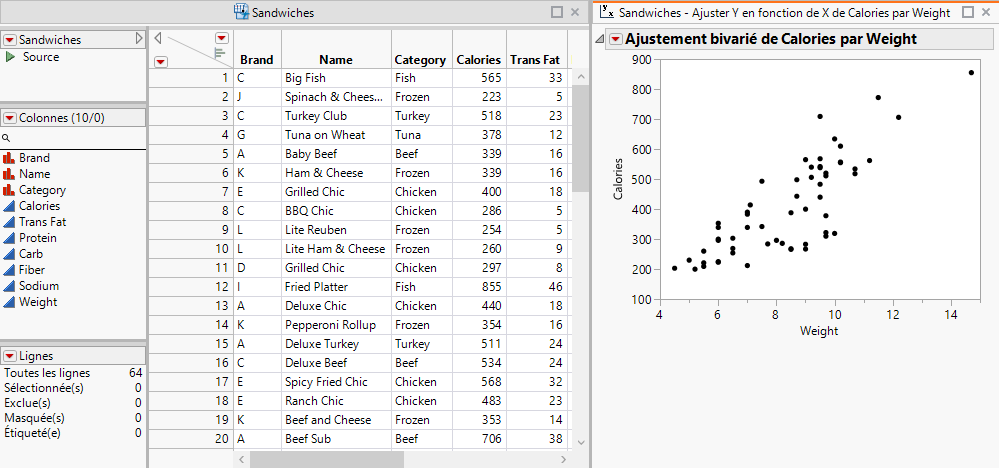Open the Sandwiches table red triangle menu

click(x=10, y=40)
